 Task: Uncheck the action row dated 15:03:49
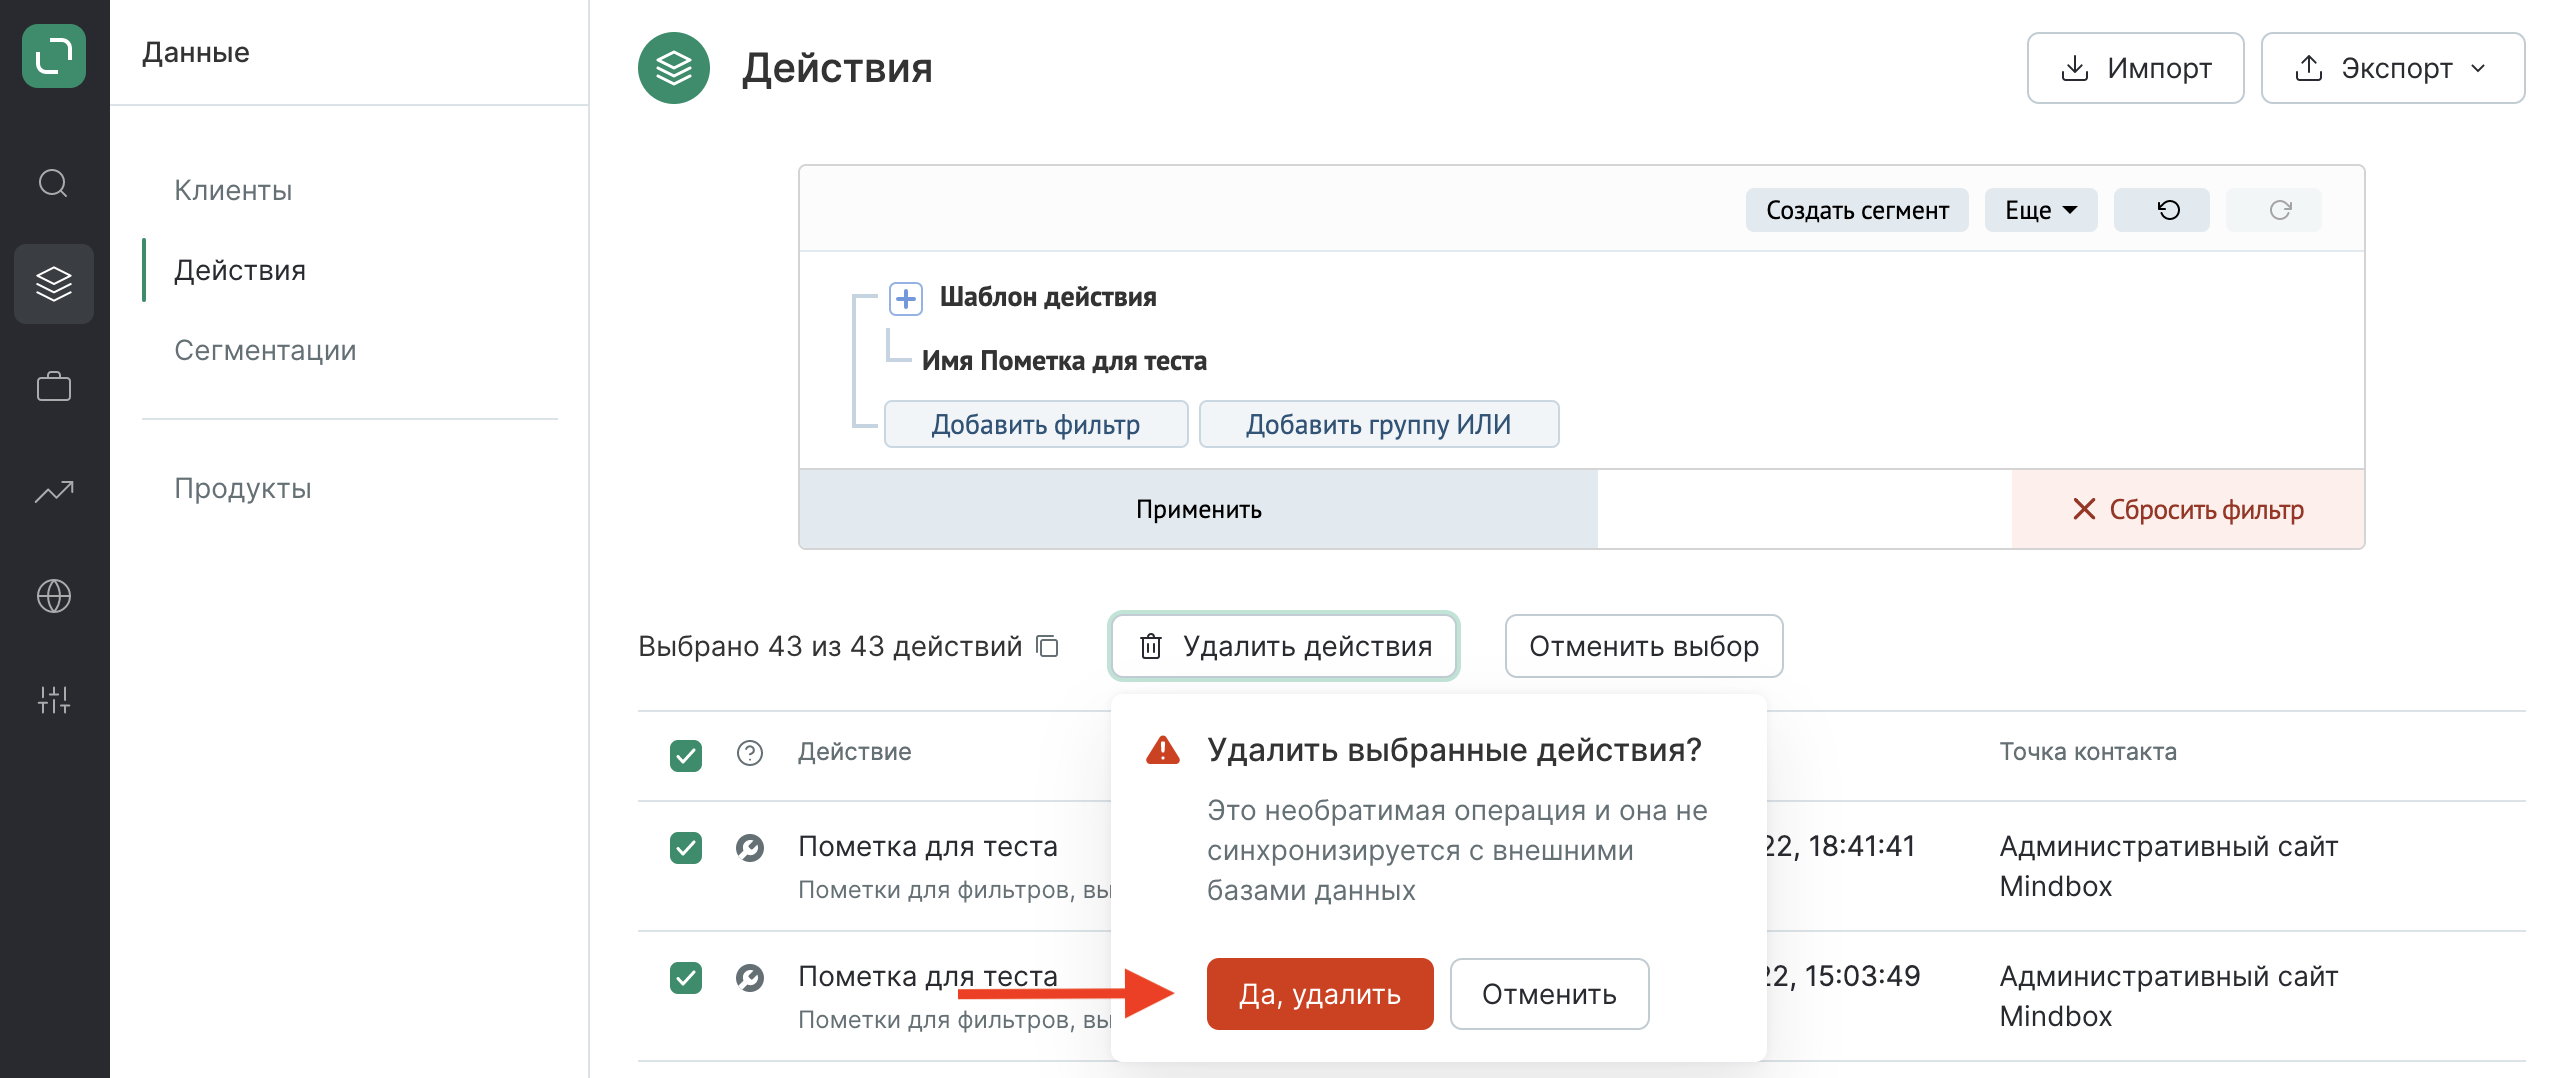point(686,977)
